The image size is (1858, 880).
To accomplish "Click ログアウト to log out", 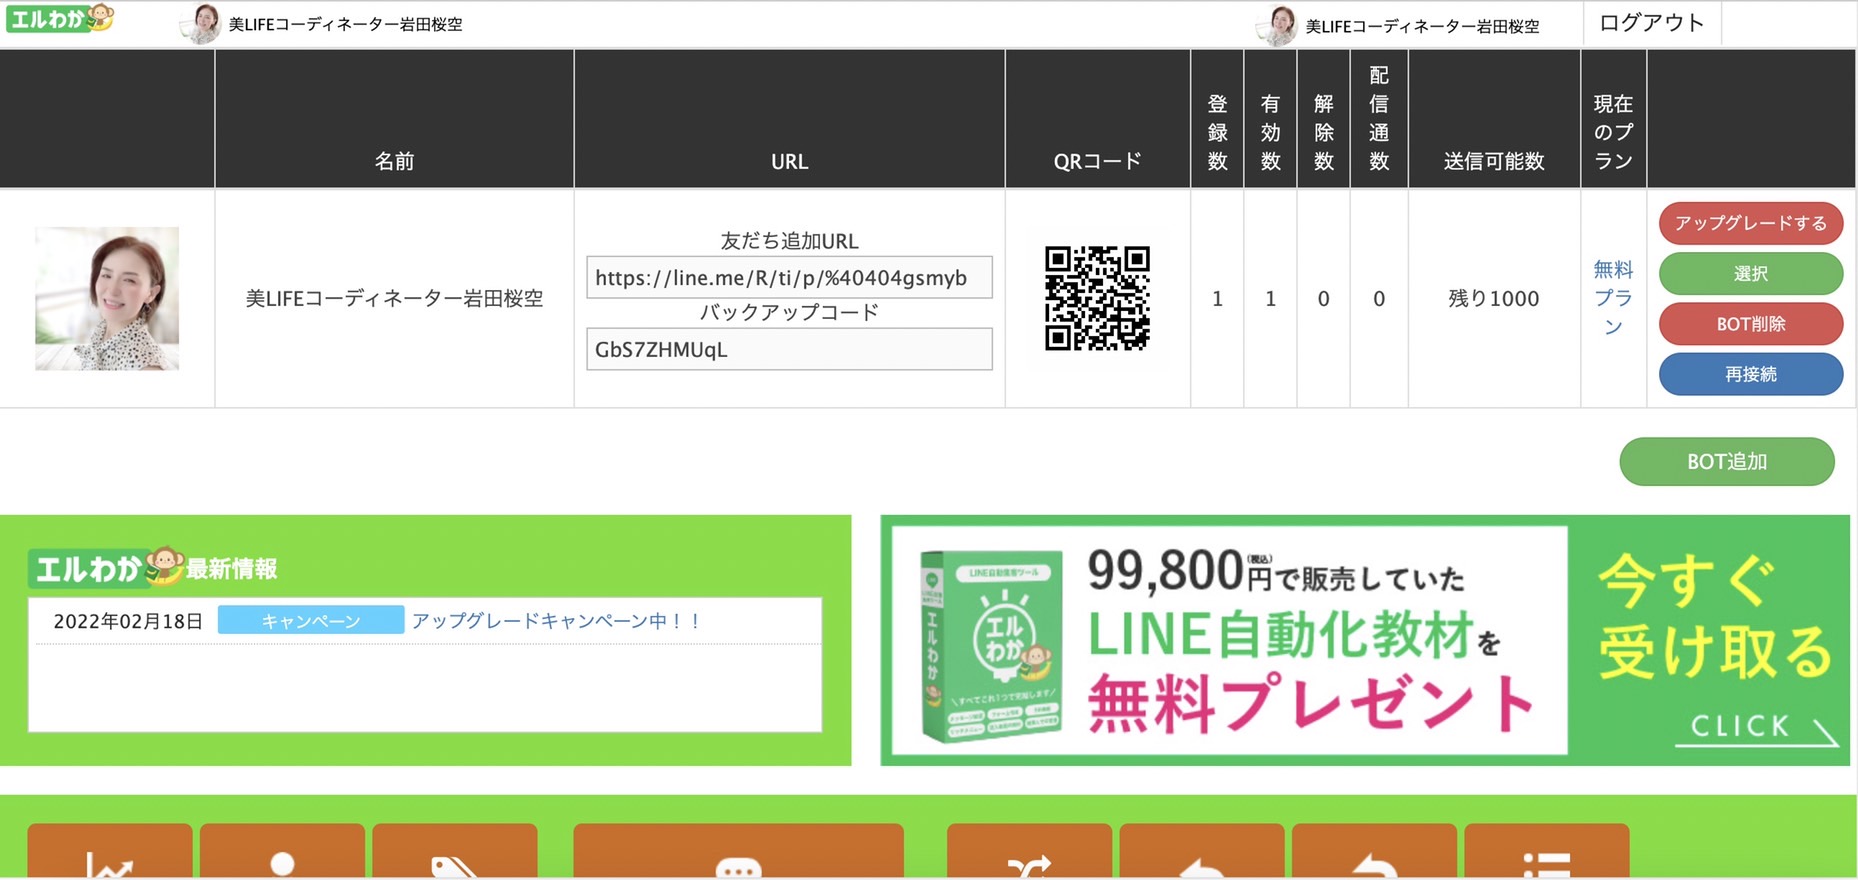I will coord(1652,23).
